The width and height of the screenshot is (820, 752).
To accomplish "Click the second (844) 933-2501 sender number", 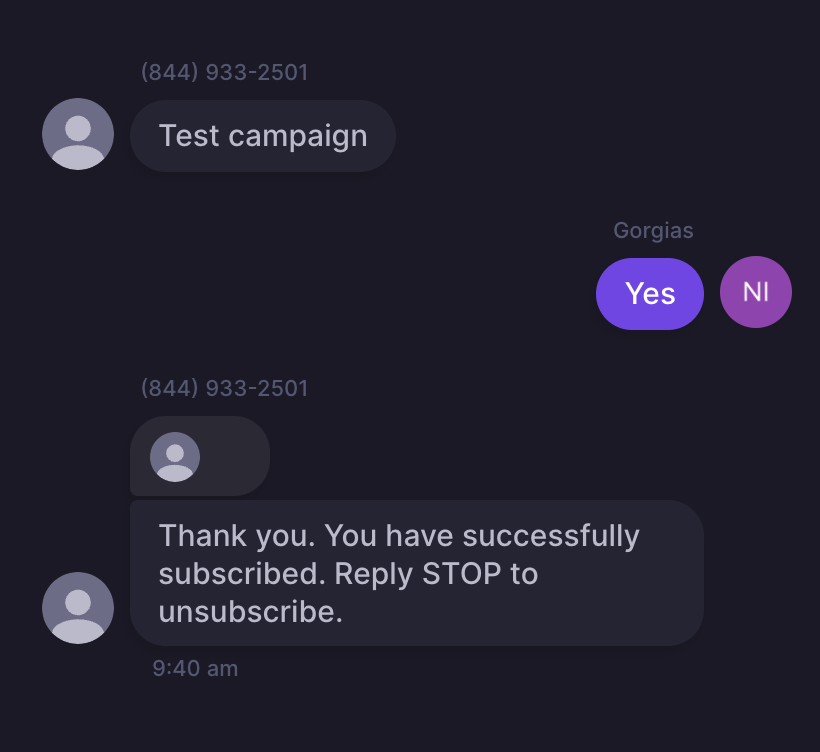I will click(x=224, y=388).
